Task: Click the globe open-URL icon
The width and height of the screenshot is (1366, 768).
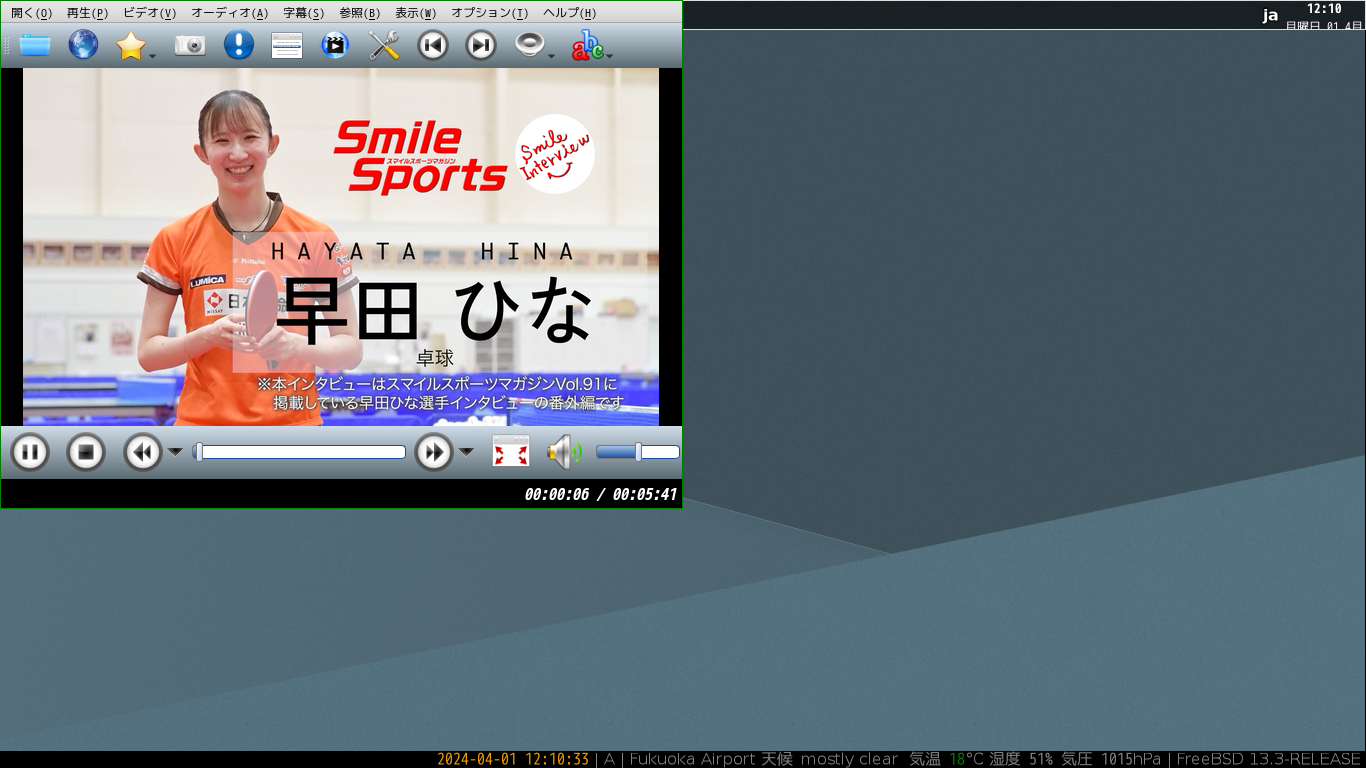Action: coord(83,45)
